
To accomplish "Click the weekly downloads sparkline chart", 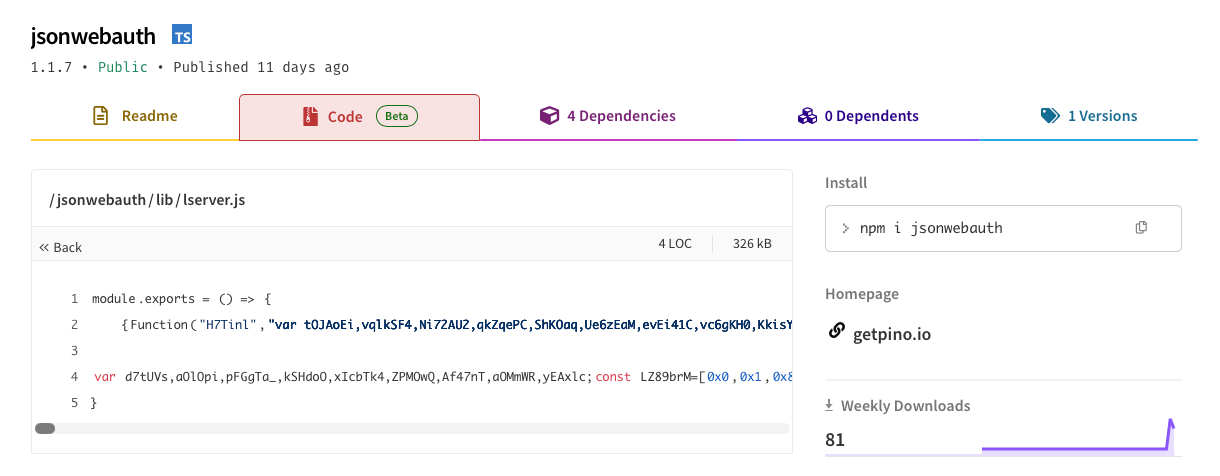I will pos(1078,437).
